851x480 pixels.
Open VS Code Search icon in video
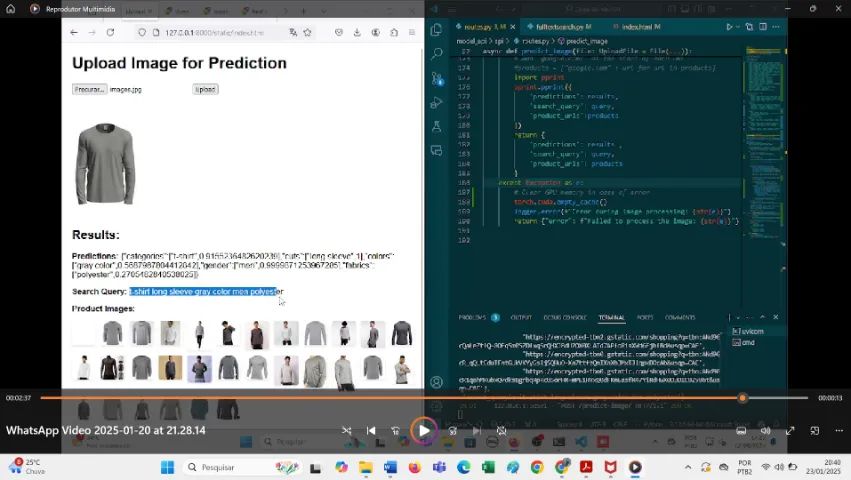point(436,54)
